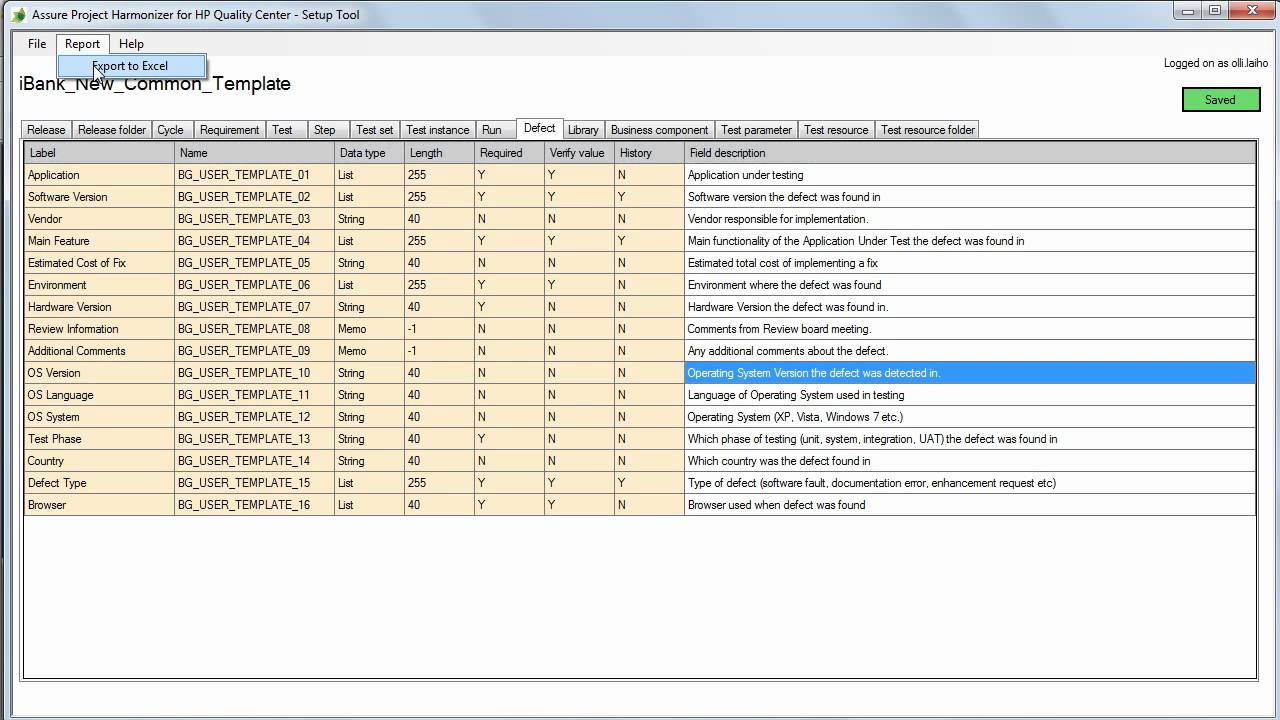1280x720 pixels.
Task: Select the Estimated Cost of Fix cell
Action: point(99,263)
